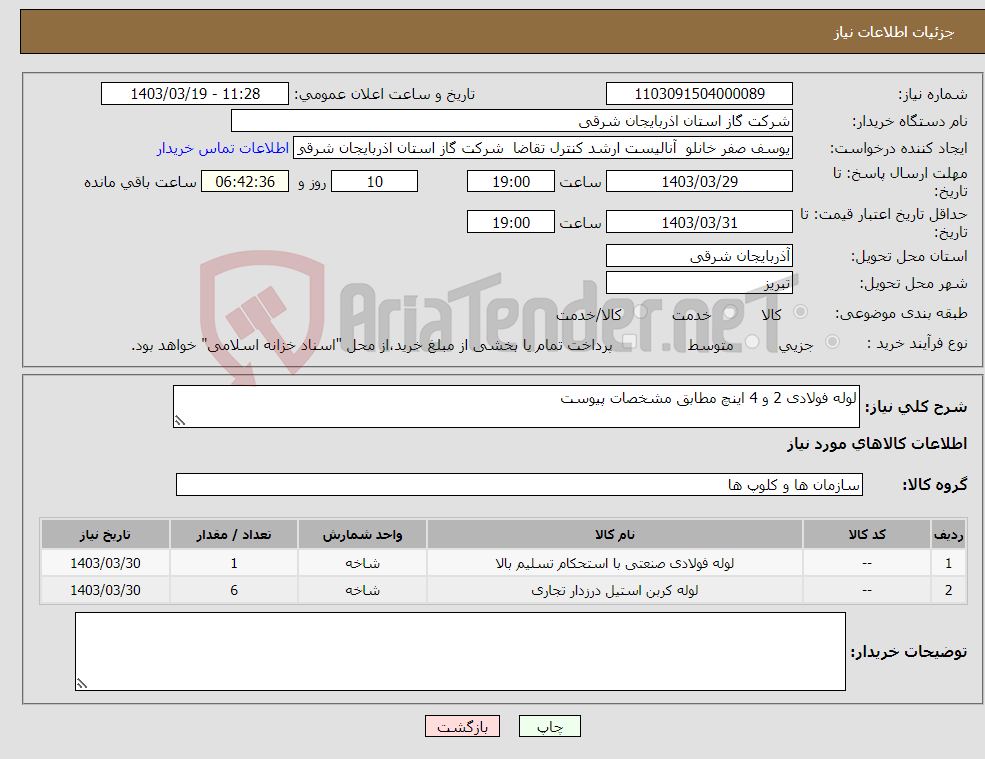This screenshot has width=985, height=759.
Task: Click the remaining days field showing 10
Action: pyautogui.click(x=374, y=182)
